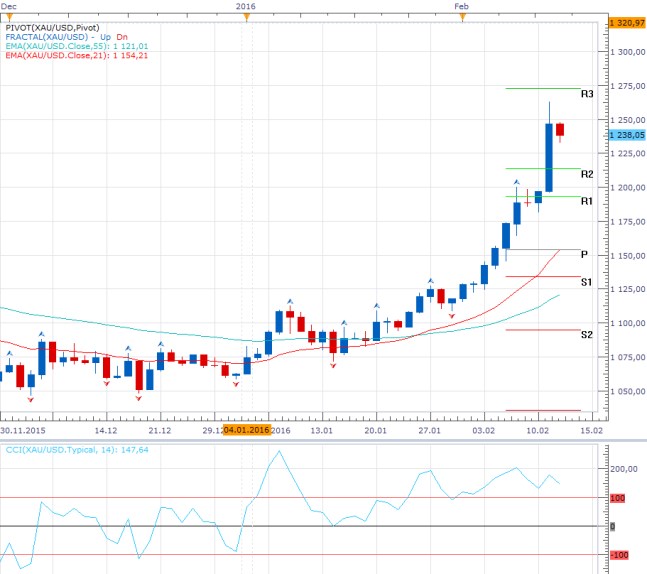Click the CCI 0 level tag
The width and height of the screenshot is (647, 574).
613,527
